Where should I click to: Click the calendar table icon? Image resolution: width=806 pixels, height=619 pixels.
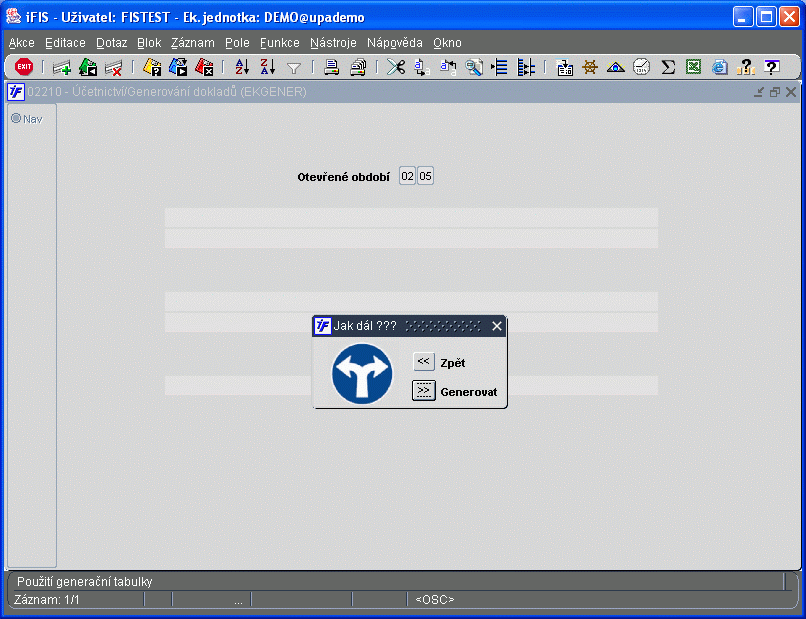click(564, 67)
